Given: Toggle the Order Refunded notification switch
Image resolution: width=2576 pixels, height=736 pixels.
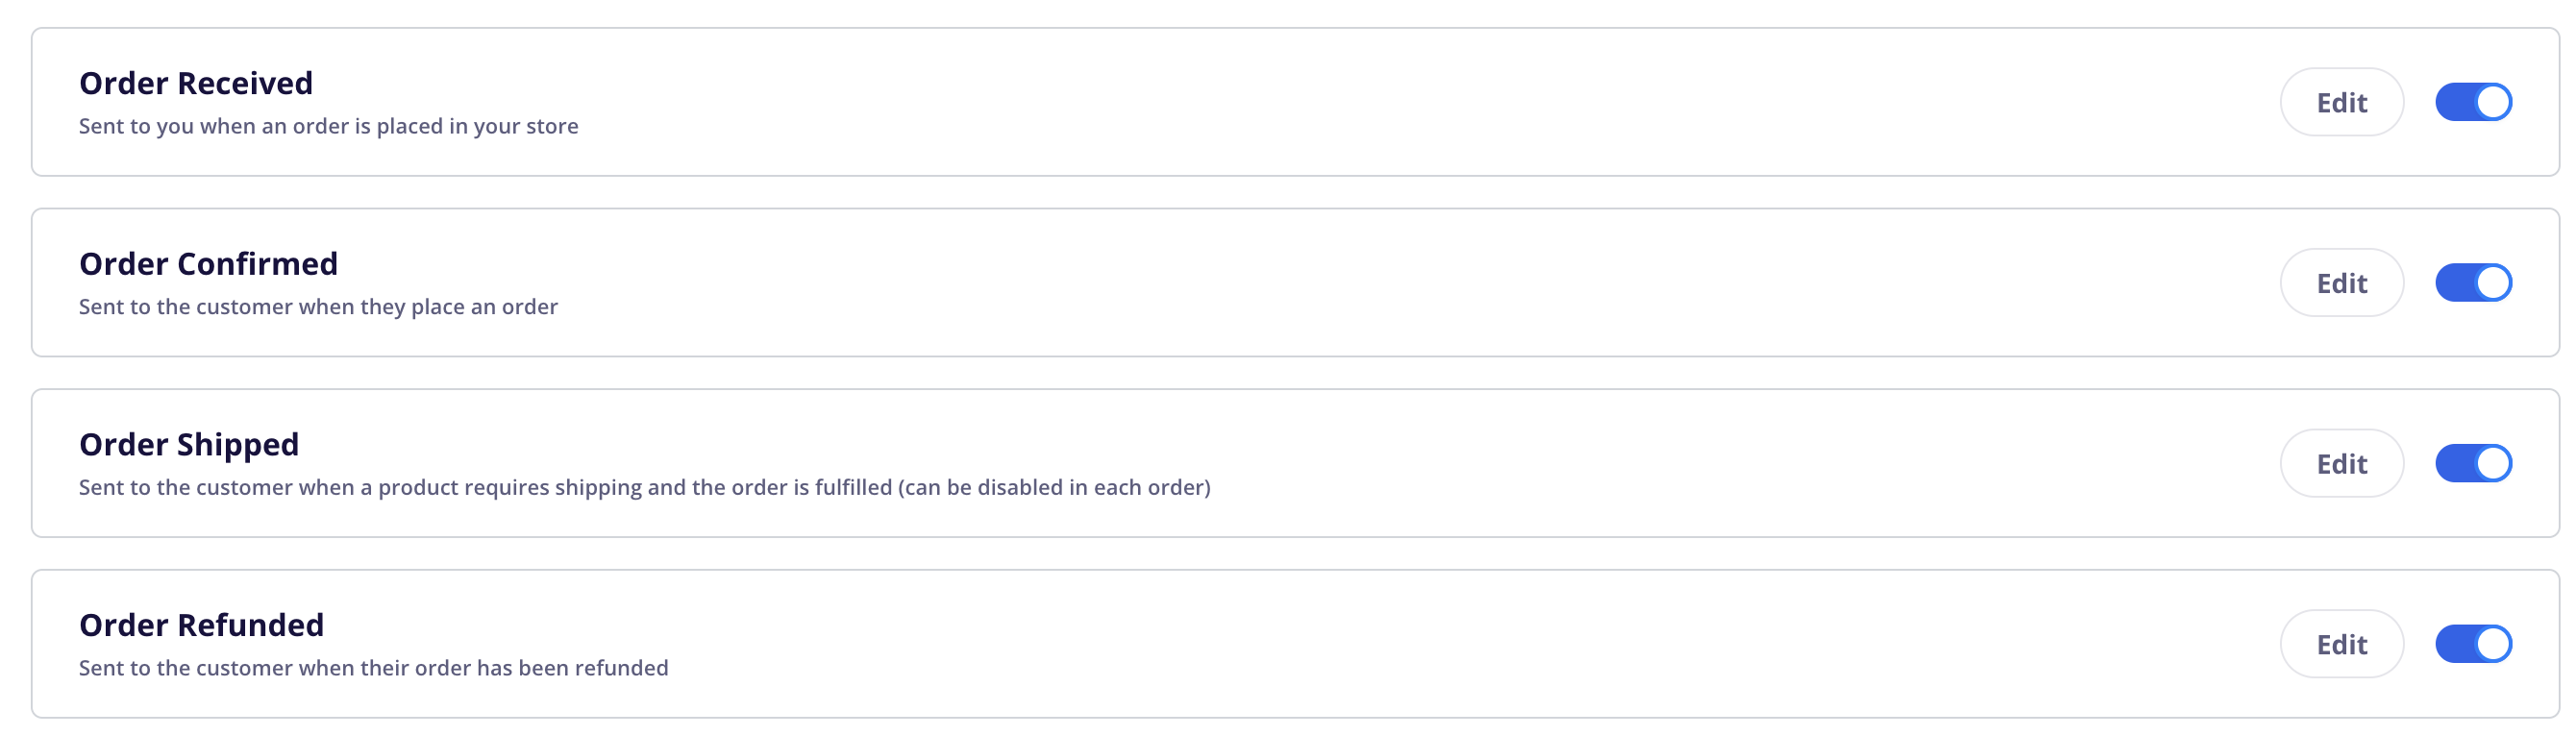Looking at the screenshot, I should [2473, 644].
